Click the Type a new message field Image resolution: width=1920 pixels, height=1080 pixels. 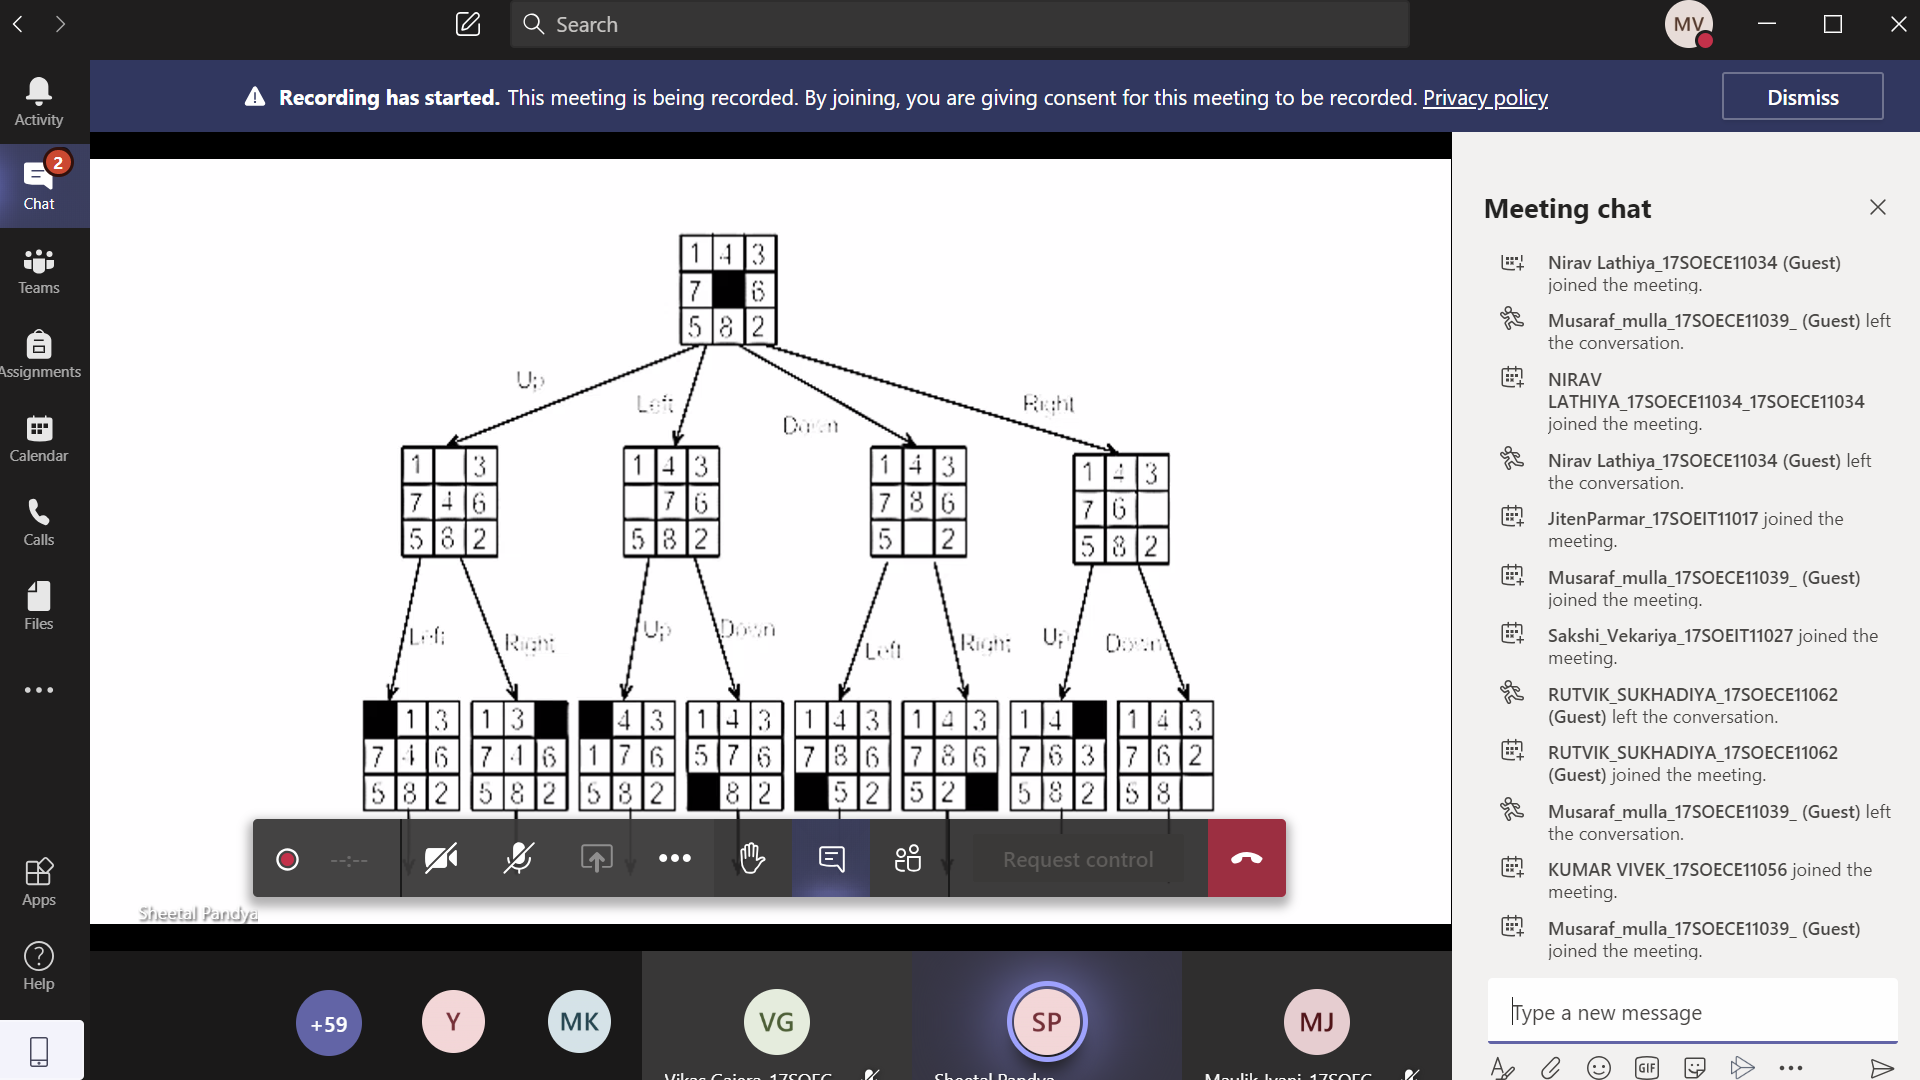(x=1690, y=1012)
